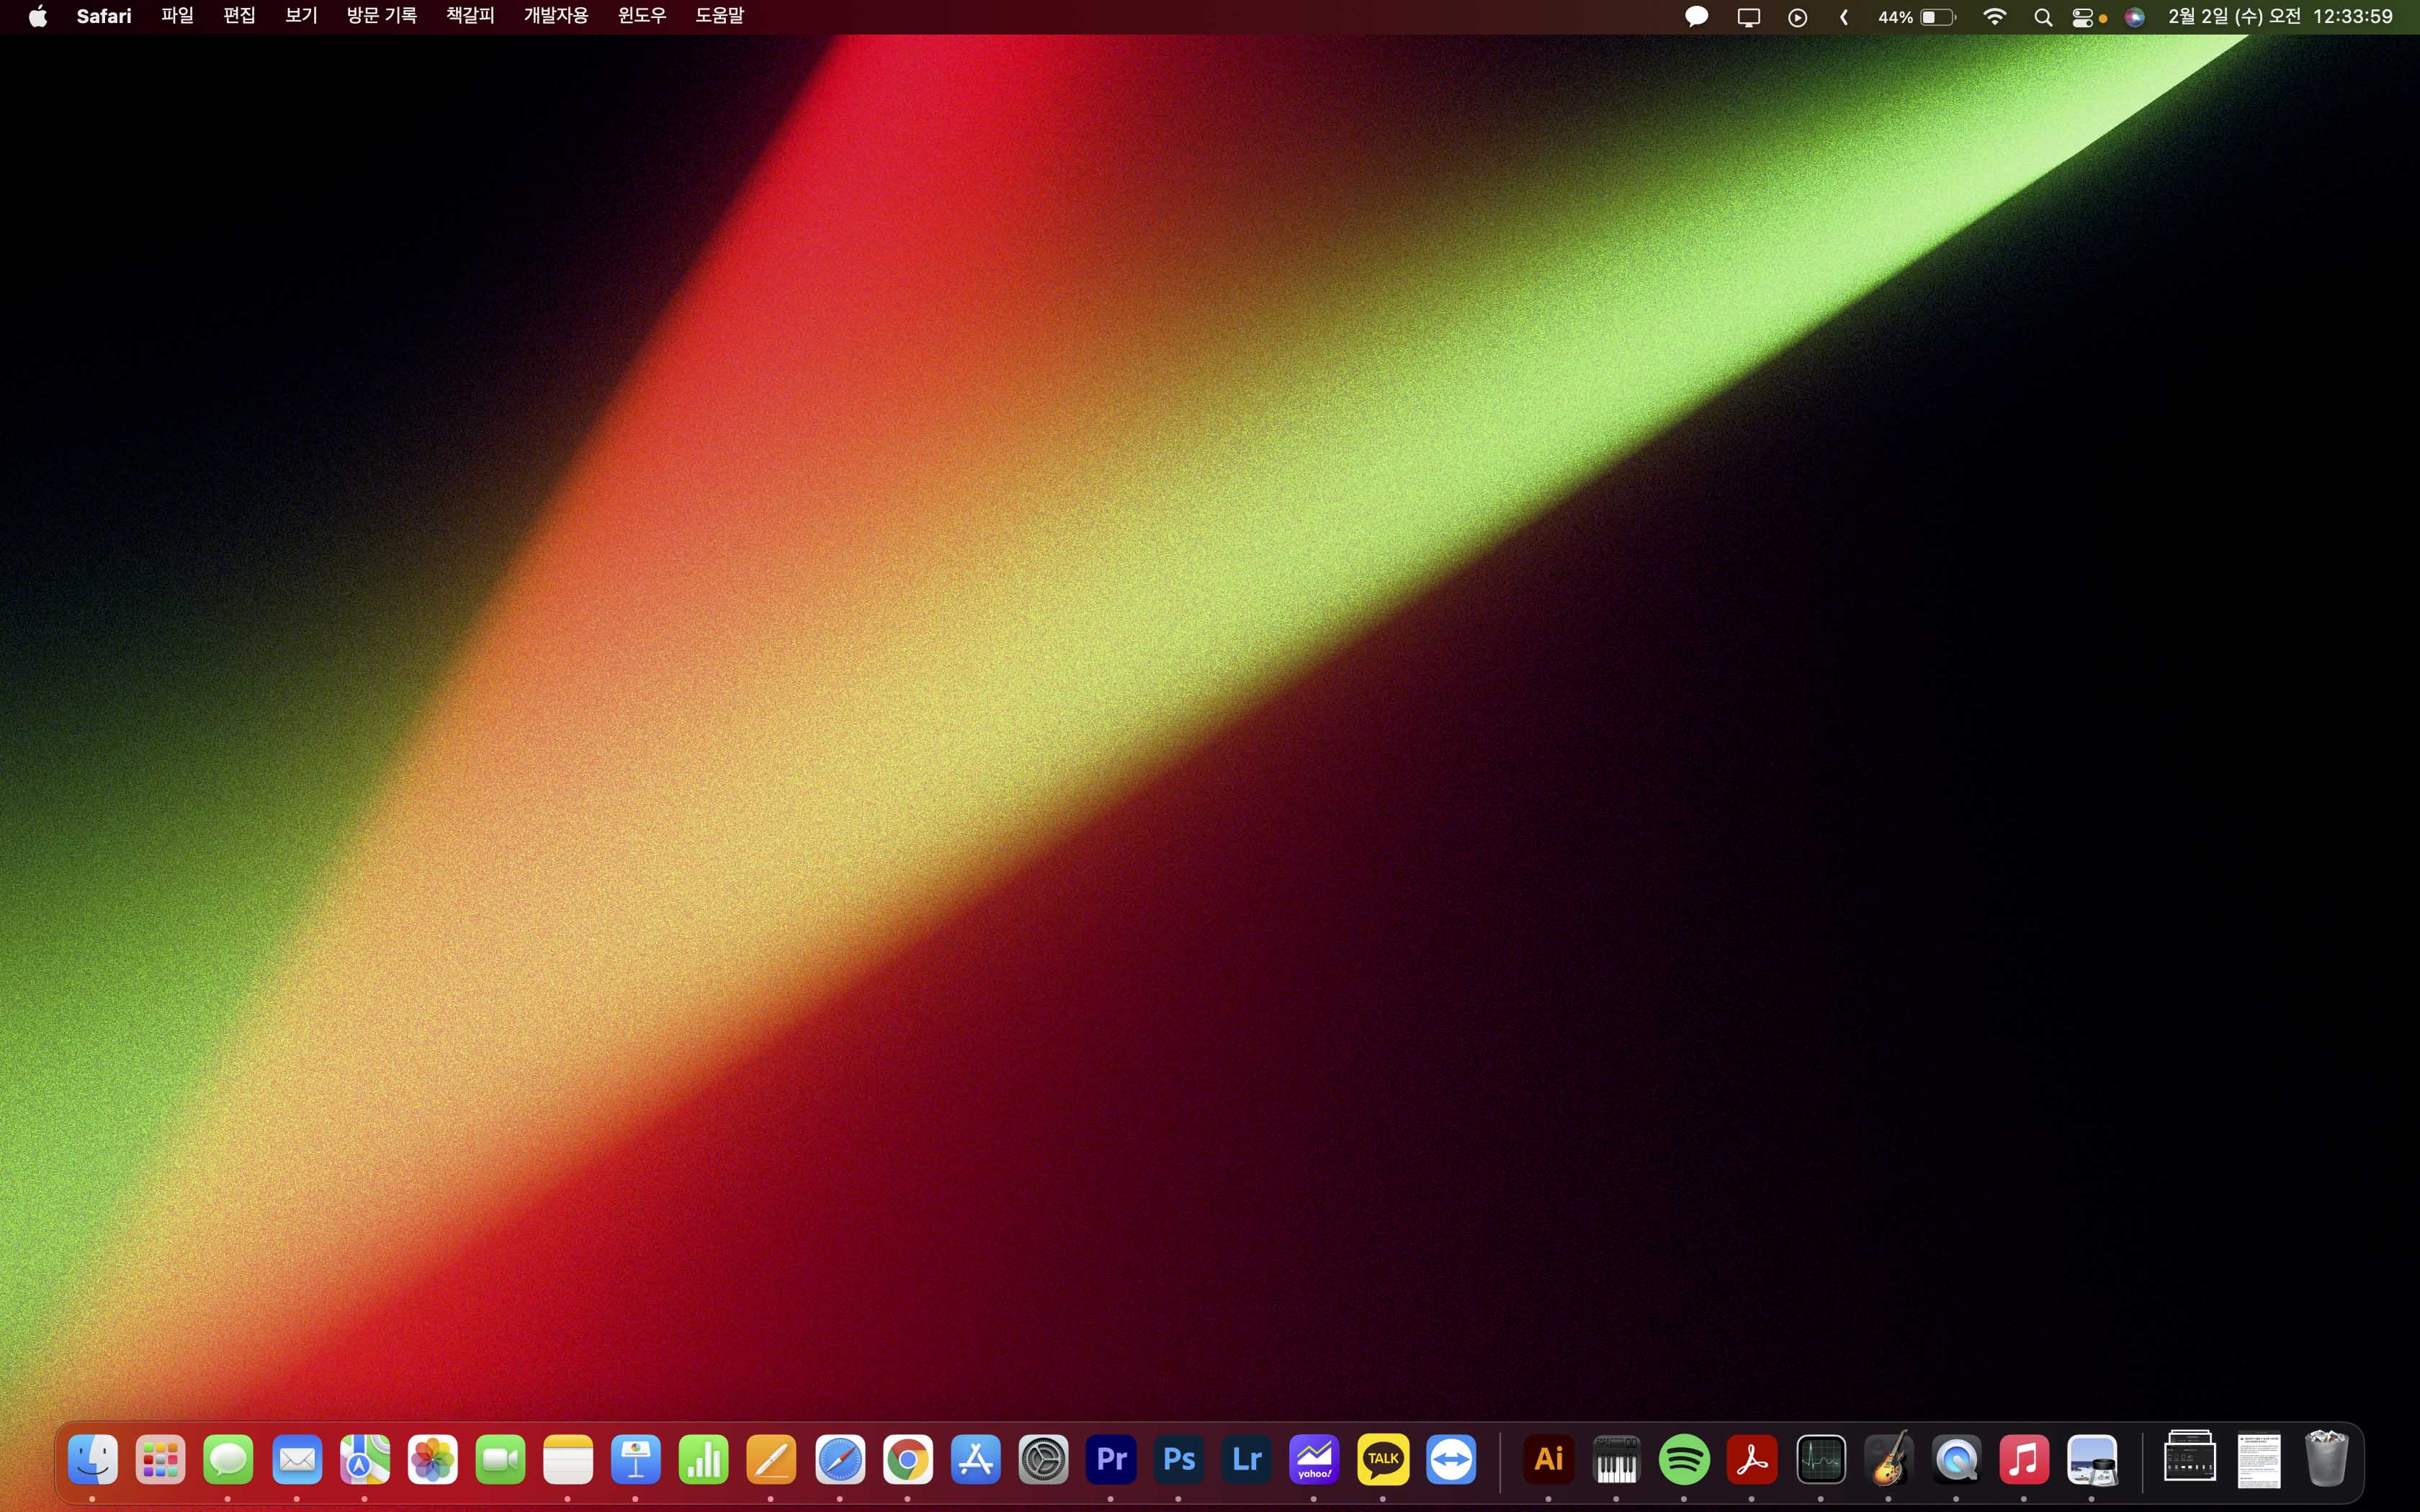Launch Google Chrome from the Dock
The height and width of the screenshot is (1512, 2420).
click(907, 1460)
